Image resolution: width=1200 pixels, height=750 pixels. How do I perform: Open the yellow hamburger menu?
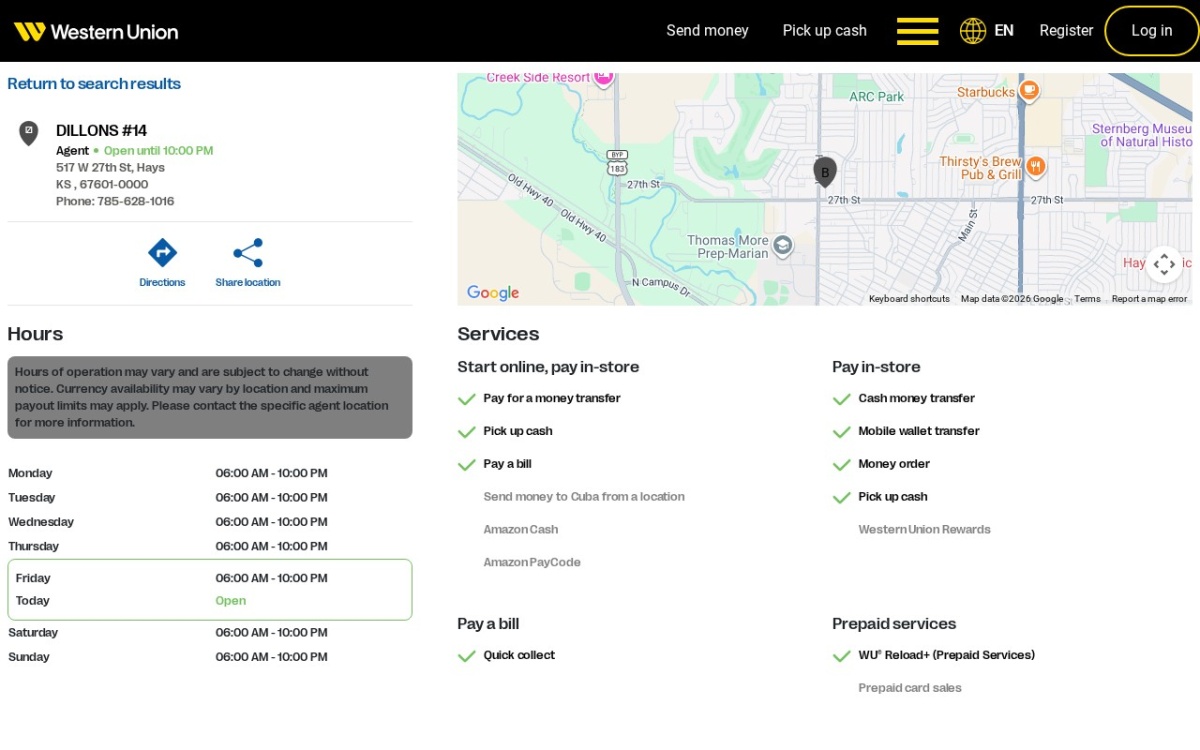[917, 31]
